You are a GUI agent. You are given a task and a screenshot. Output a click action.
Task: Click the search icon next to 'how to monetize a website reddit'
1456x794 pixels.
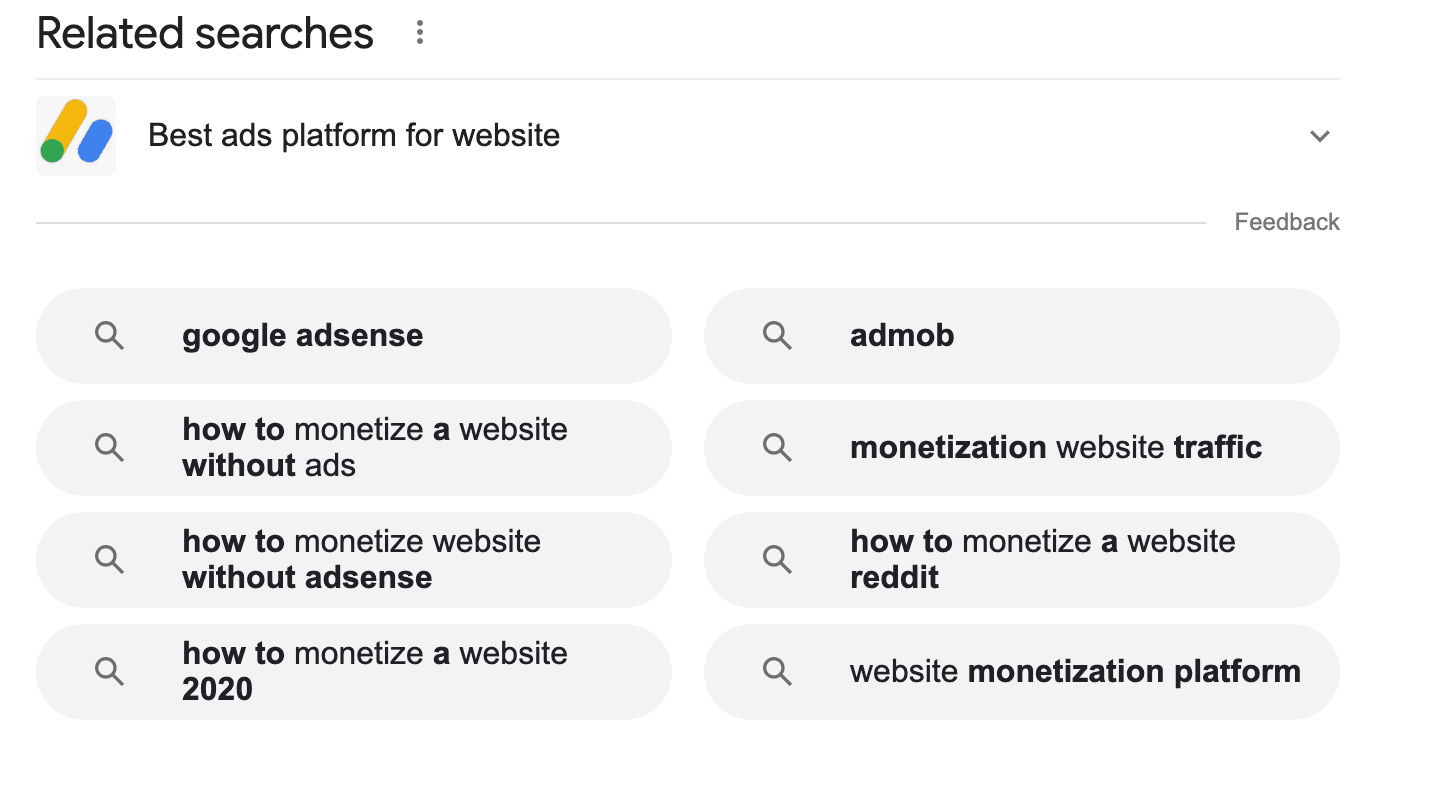click(x=778, y=559)
